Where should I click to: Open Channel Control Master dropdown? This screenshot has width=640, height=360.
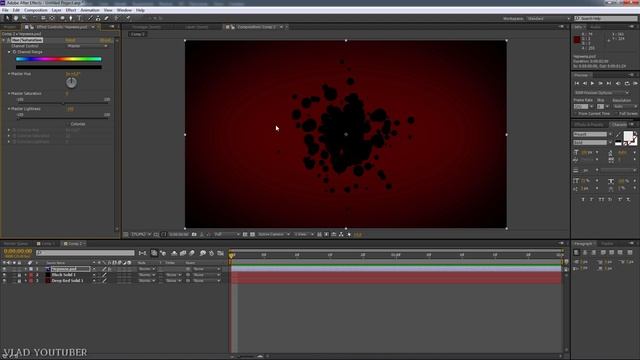(x=88, y=46)
